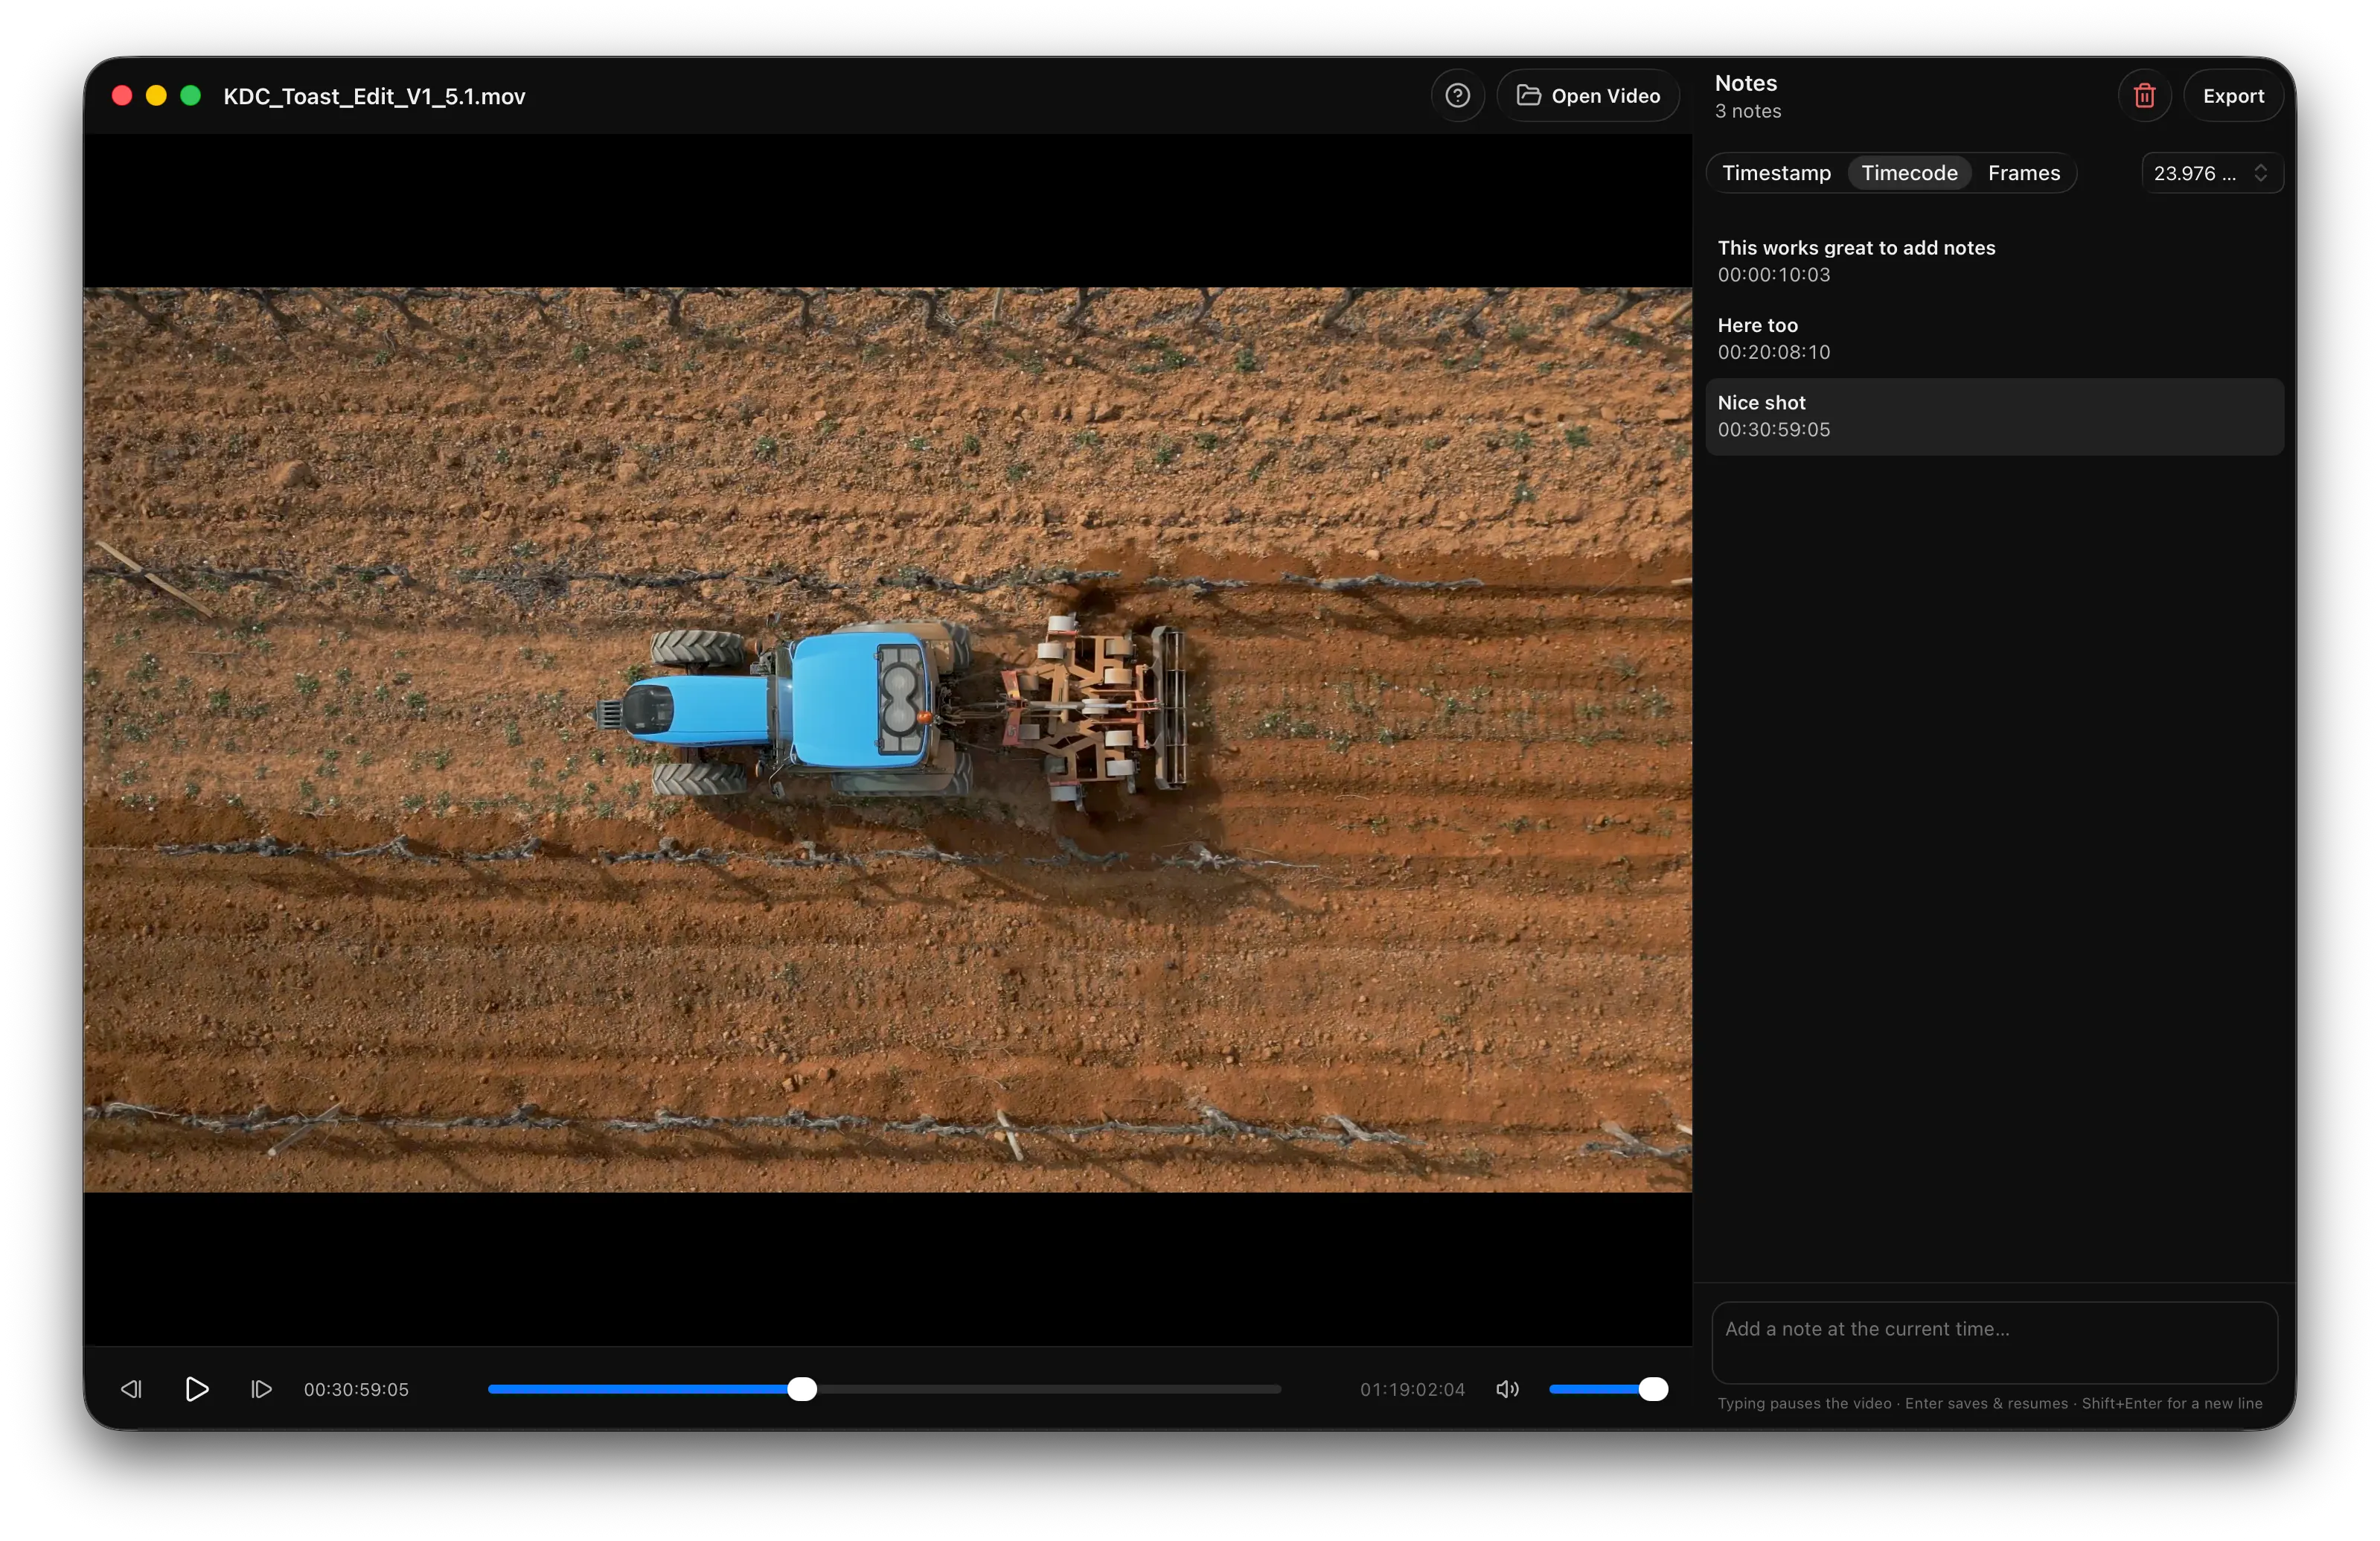Click the Export button
The image size is (2380, 1541).
click(2233, 96)
